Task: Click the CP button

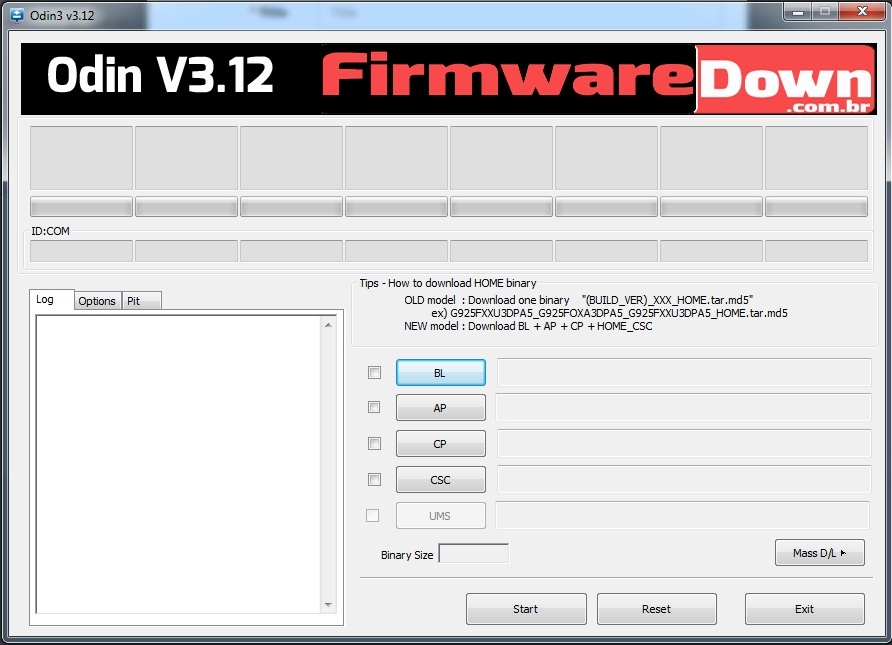Action: [x=440, y=444]
